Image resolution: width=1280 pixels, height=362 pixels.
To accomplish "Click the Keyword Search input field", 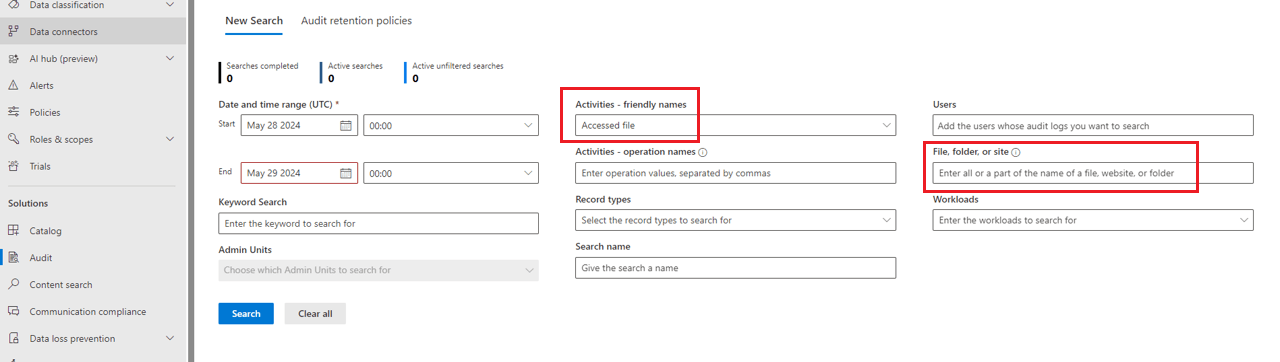I will 378,223.
